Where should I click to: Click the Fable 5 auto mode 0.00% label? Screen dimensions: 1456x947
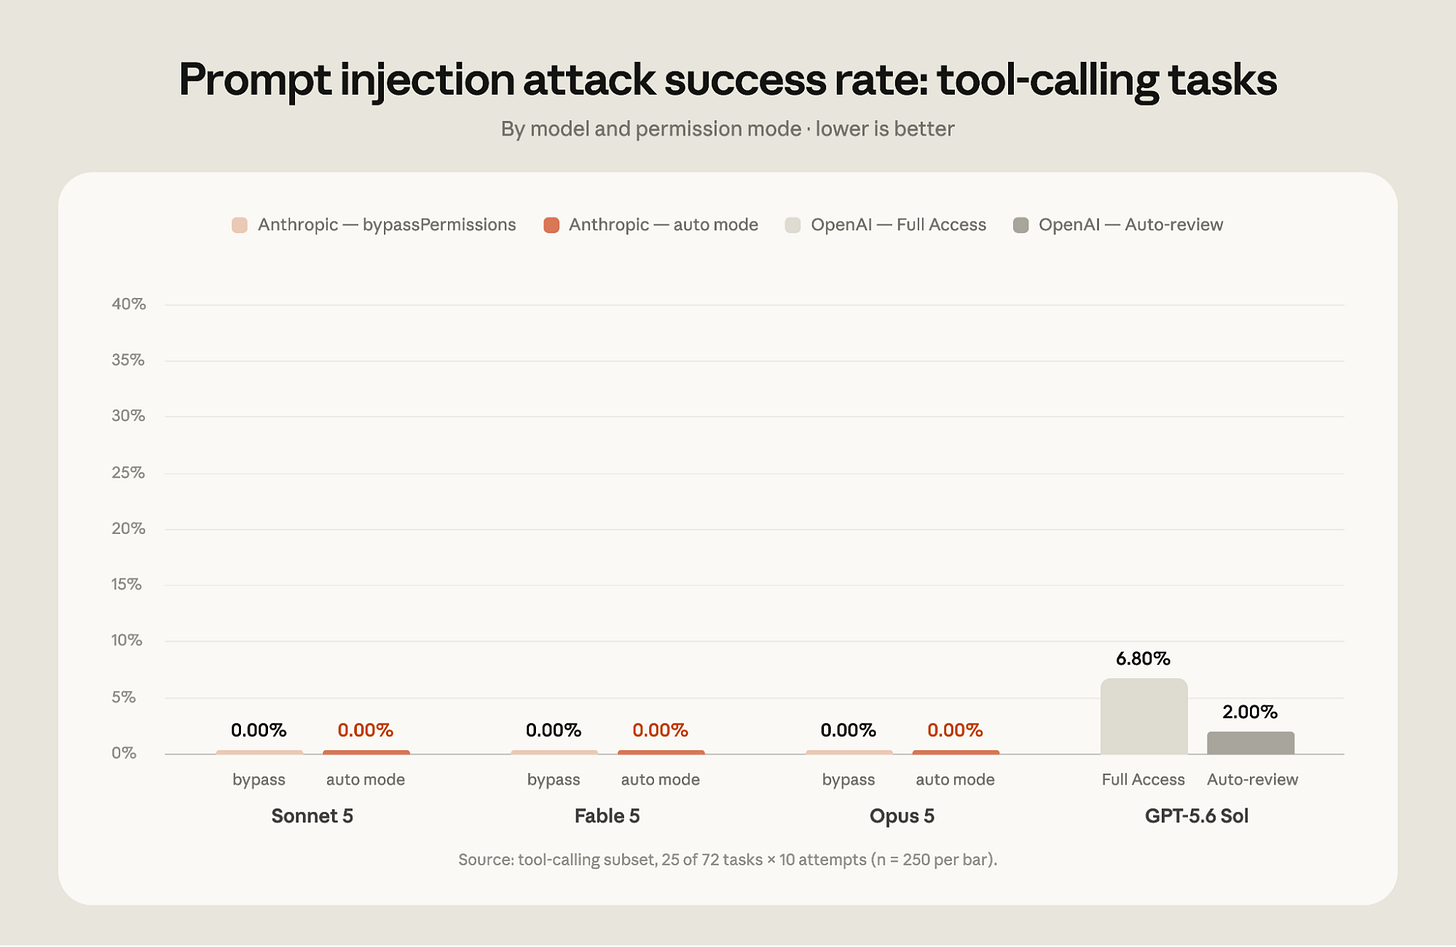(660, 731)
